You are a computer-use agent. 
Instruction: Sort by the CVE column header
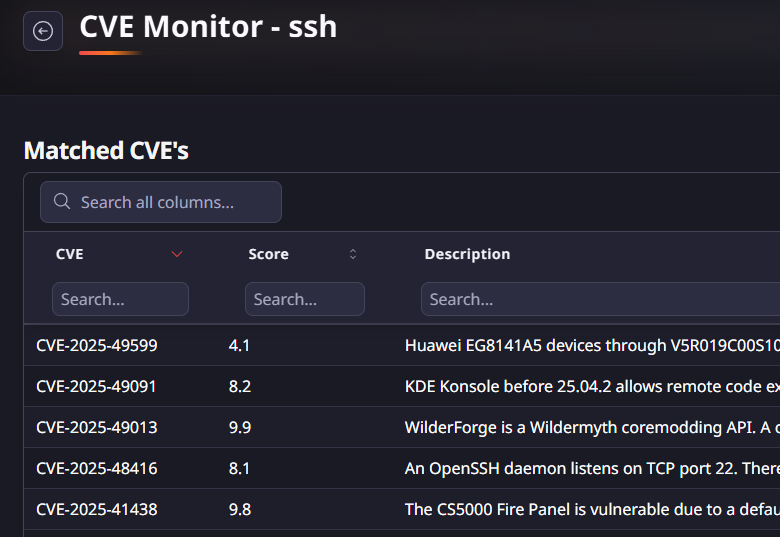tap(70, 254)
